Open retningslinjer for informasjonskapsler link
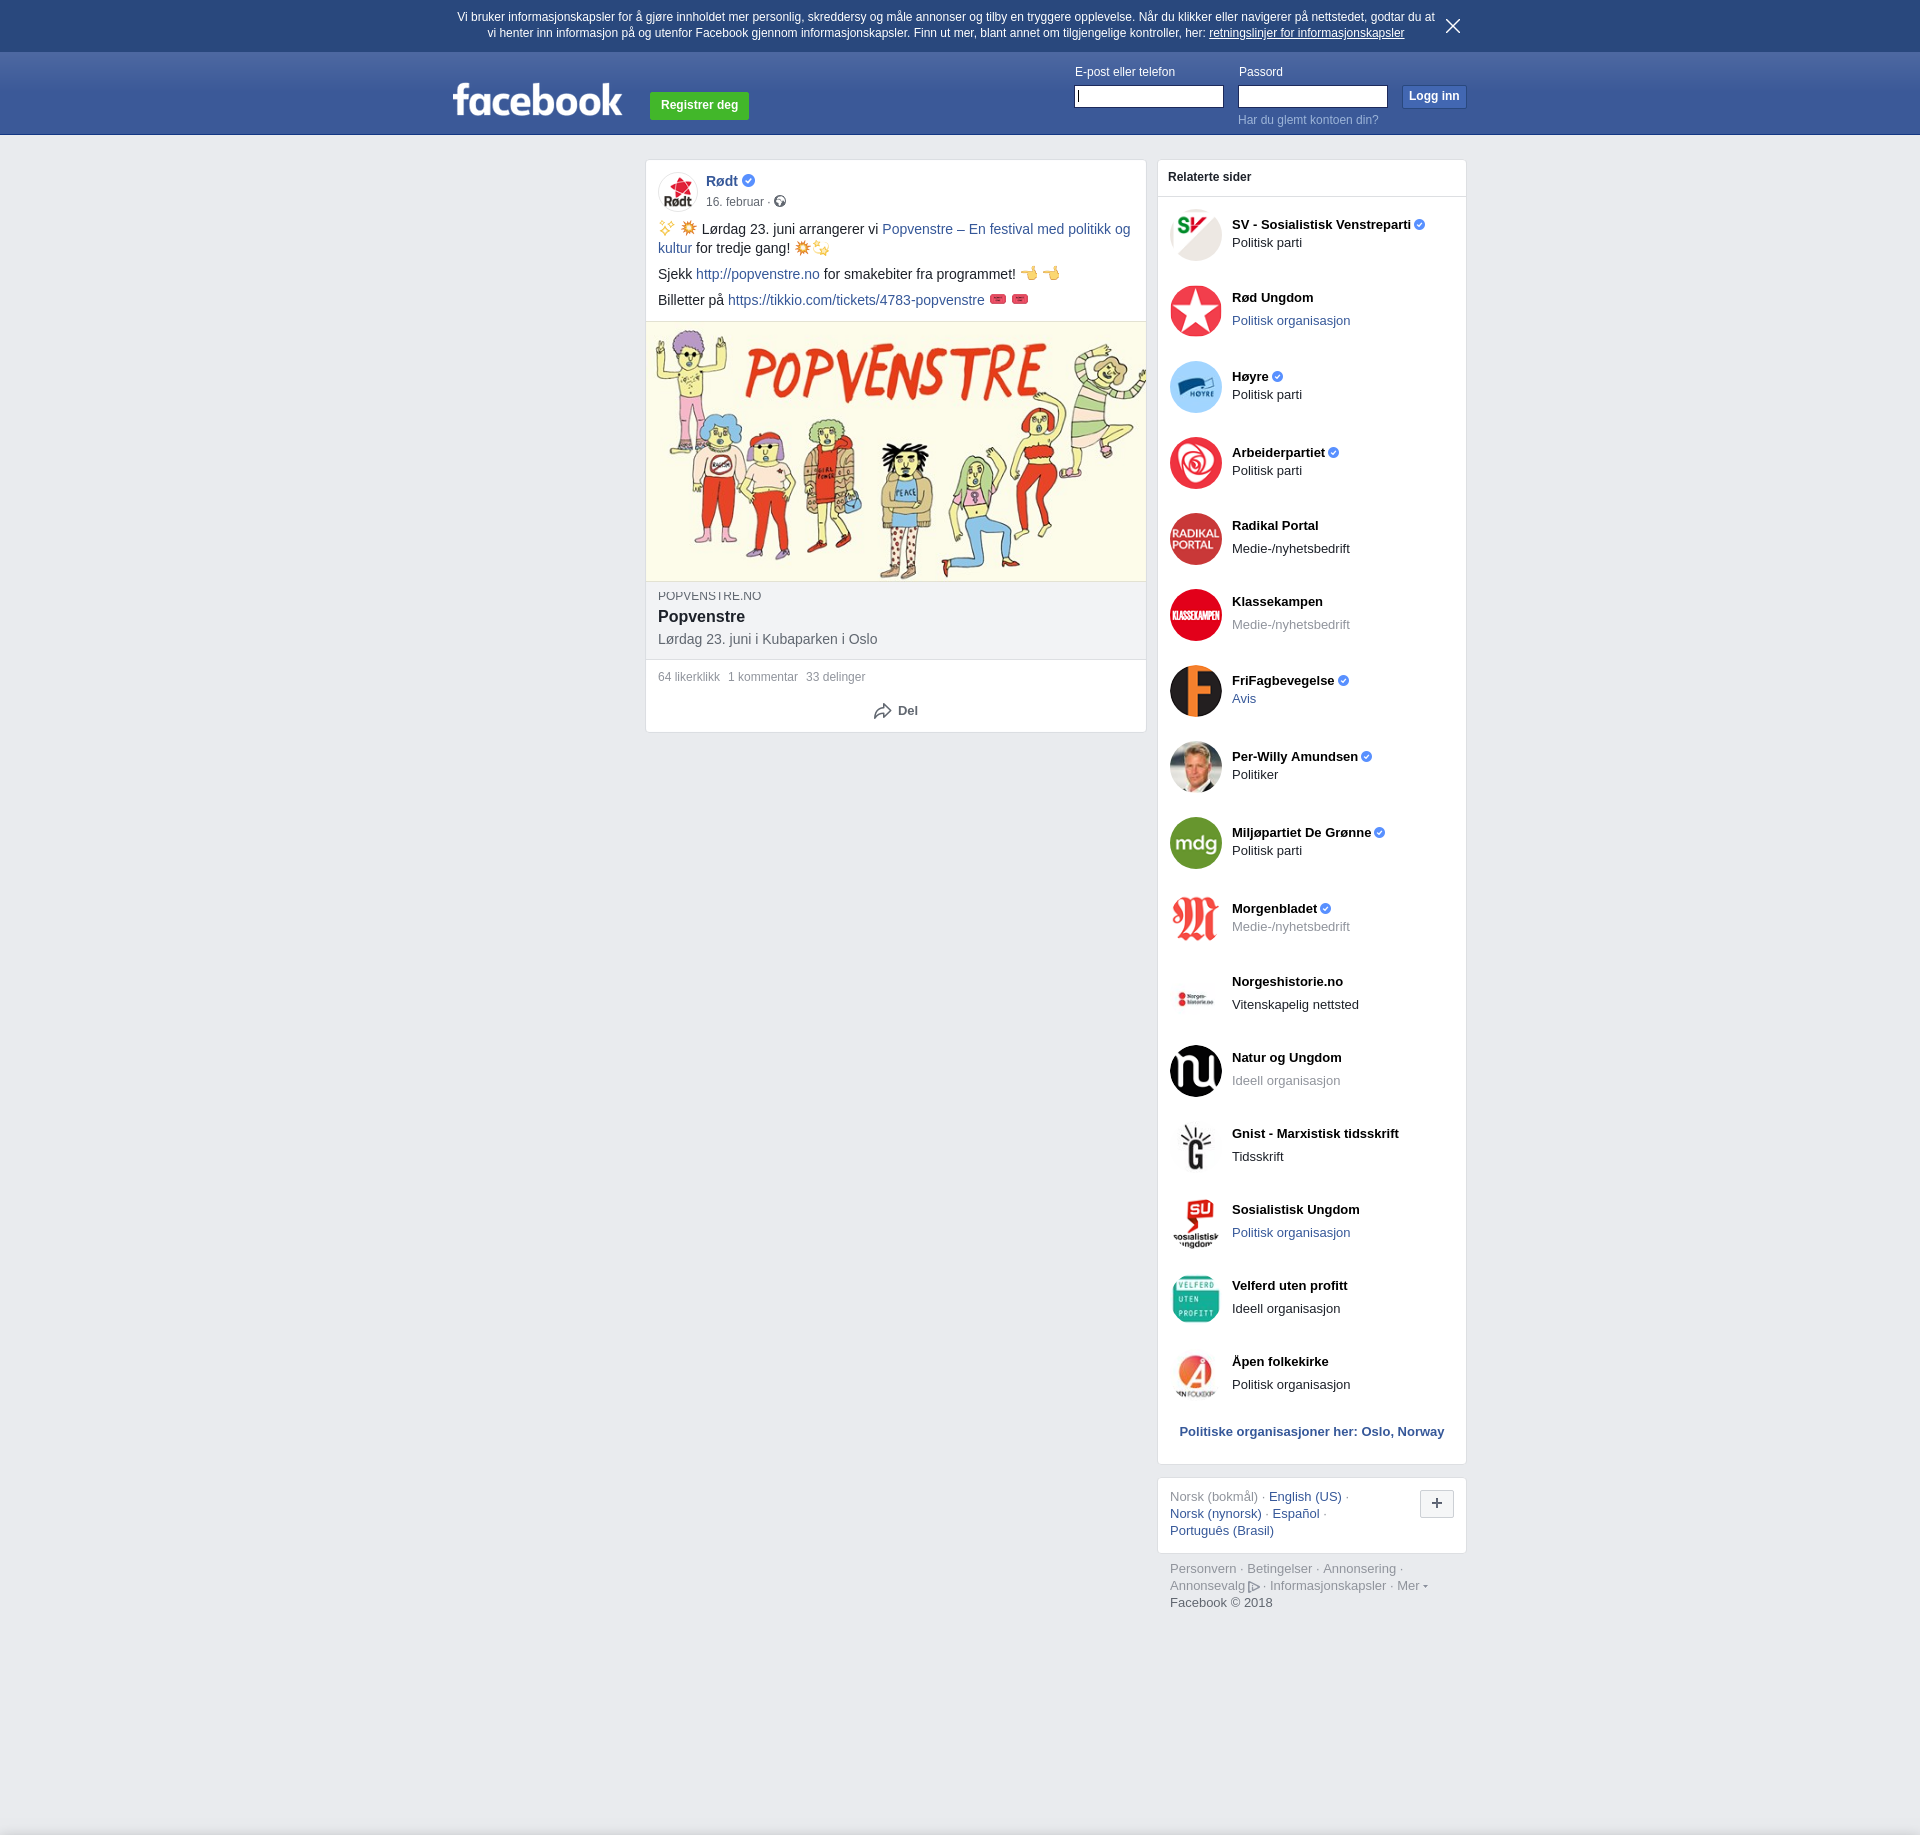1920x1835 pixels. [x=1306, y=33]
